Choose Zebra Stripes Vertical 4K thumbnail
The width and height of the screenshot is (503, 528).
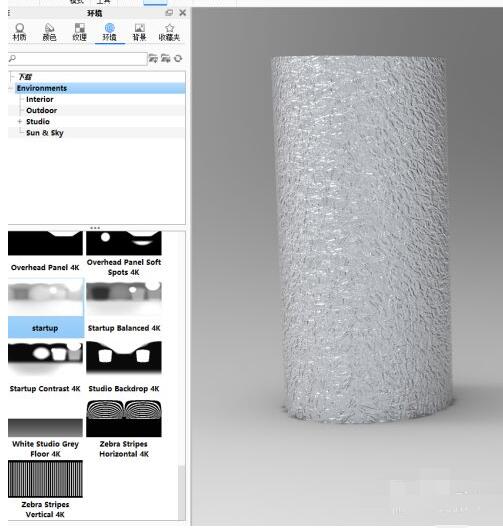click(45, 489)
